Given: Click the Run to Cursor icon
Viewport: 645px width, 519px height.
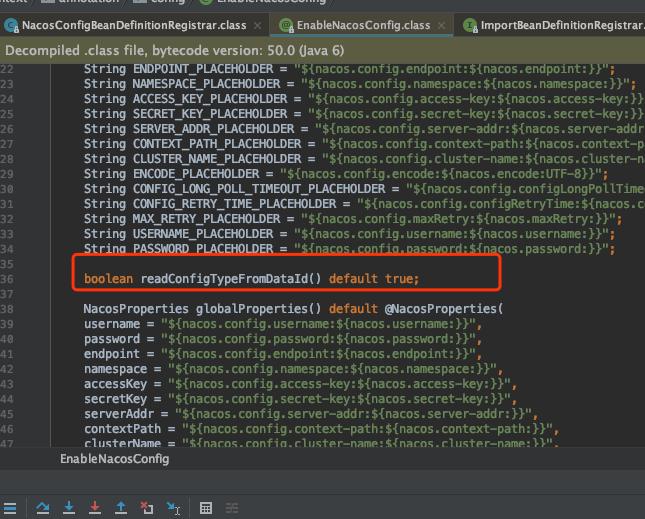Looking at the screenshot, I should pyautogui.click(x=173, y=508).
